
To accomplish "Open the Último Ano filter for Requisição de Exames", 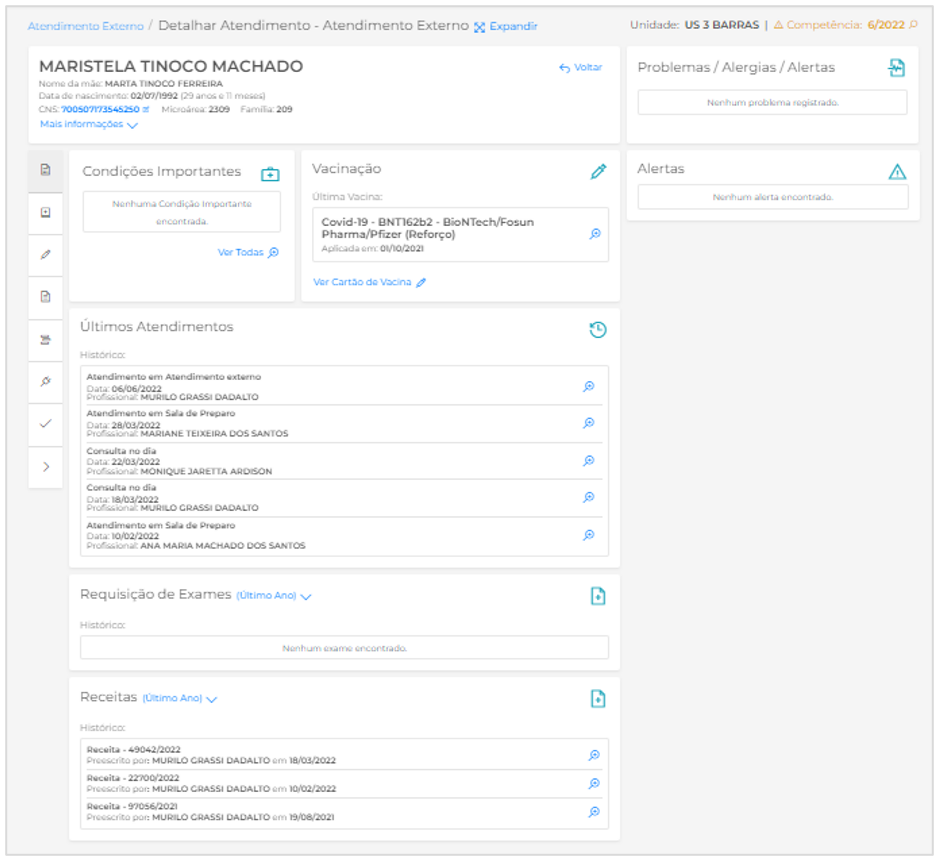I will click(x=274, y=596).
